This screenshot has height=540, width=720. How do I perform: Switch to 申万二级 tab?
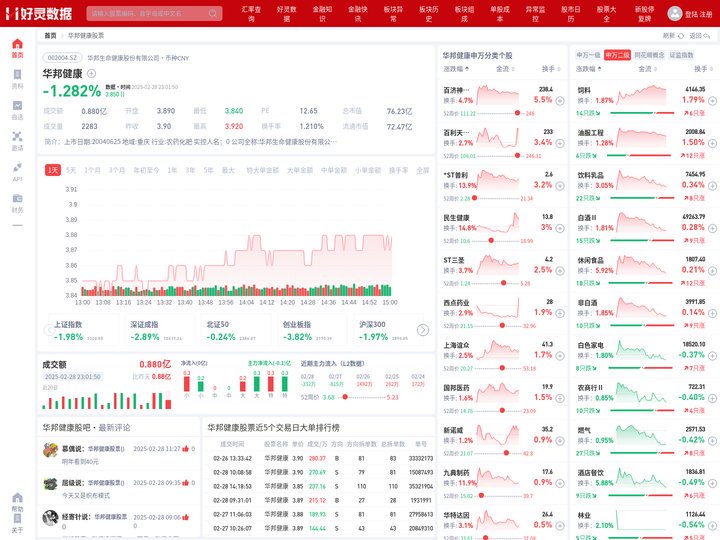[617, 55]
